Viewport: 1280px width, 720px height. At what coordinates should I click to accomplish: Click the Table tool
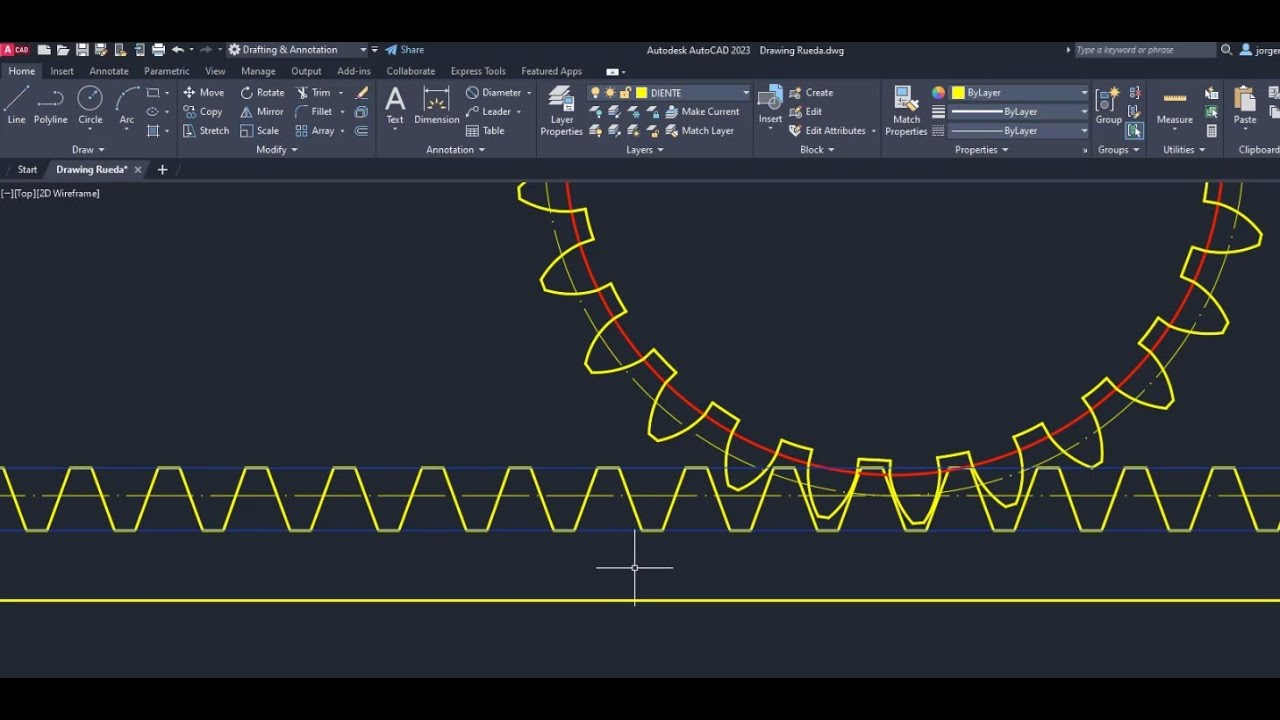[x=485, y=130]
